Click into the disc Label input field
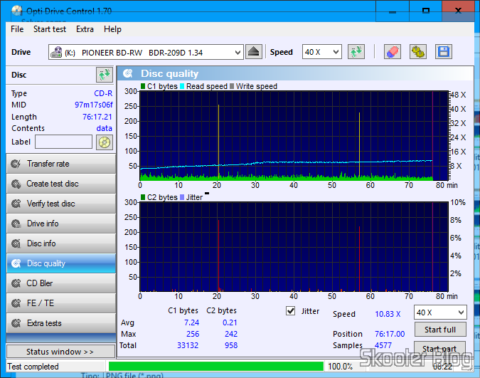480x378 pixels. click(64, 142)
